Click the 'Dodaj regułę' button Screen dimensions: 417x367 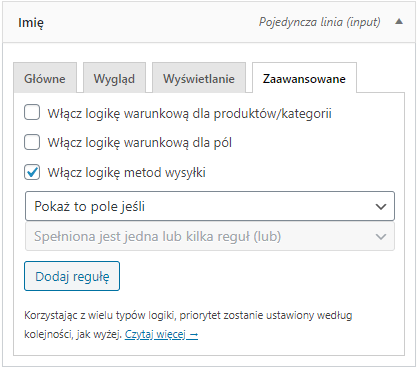click(72, 276)
